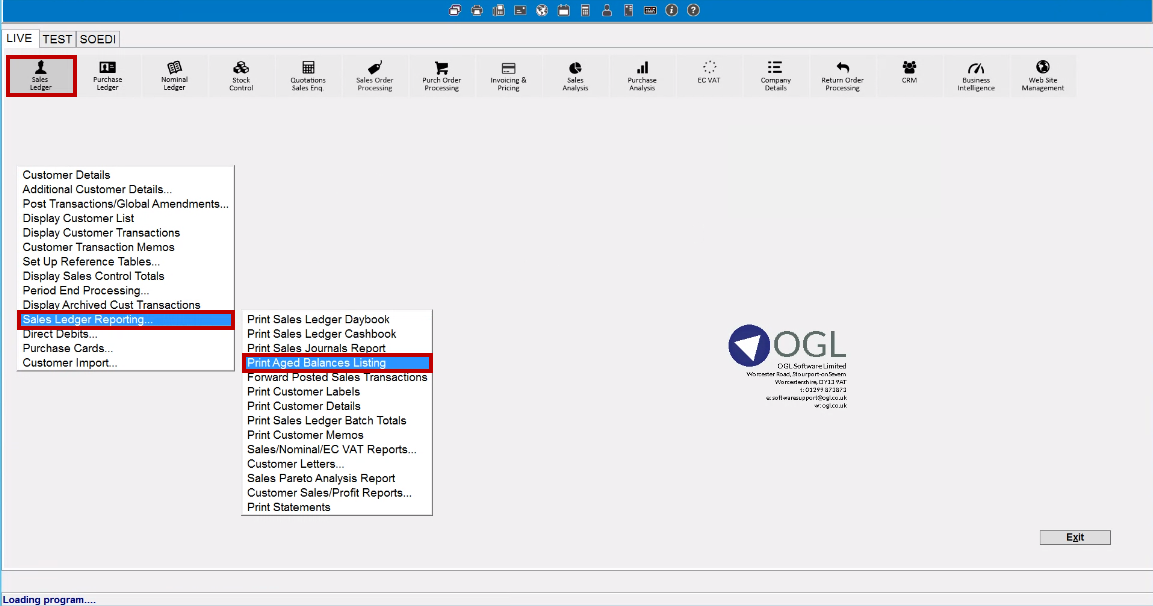Open Period End Processing submenu

tap(126, 290)
